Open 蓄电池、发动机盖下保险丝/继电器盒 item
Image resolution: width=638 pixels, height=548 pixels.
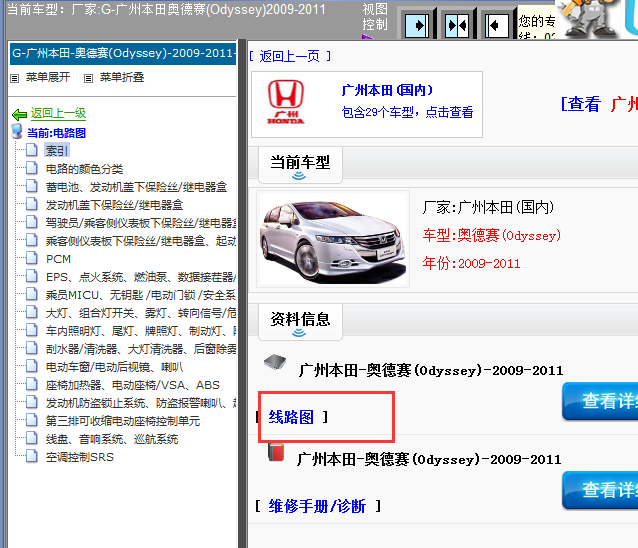pos(136,187)
